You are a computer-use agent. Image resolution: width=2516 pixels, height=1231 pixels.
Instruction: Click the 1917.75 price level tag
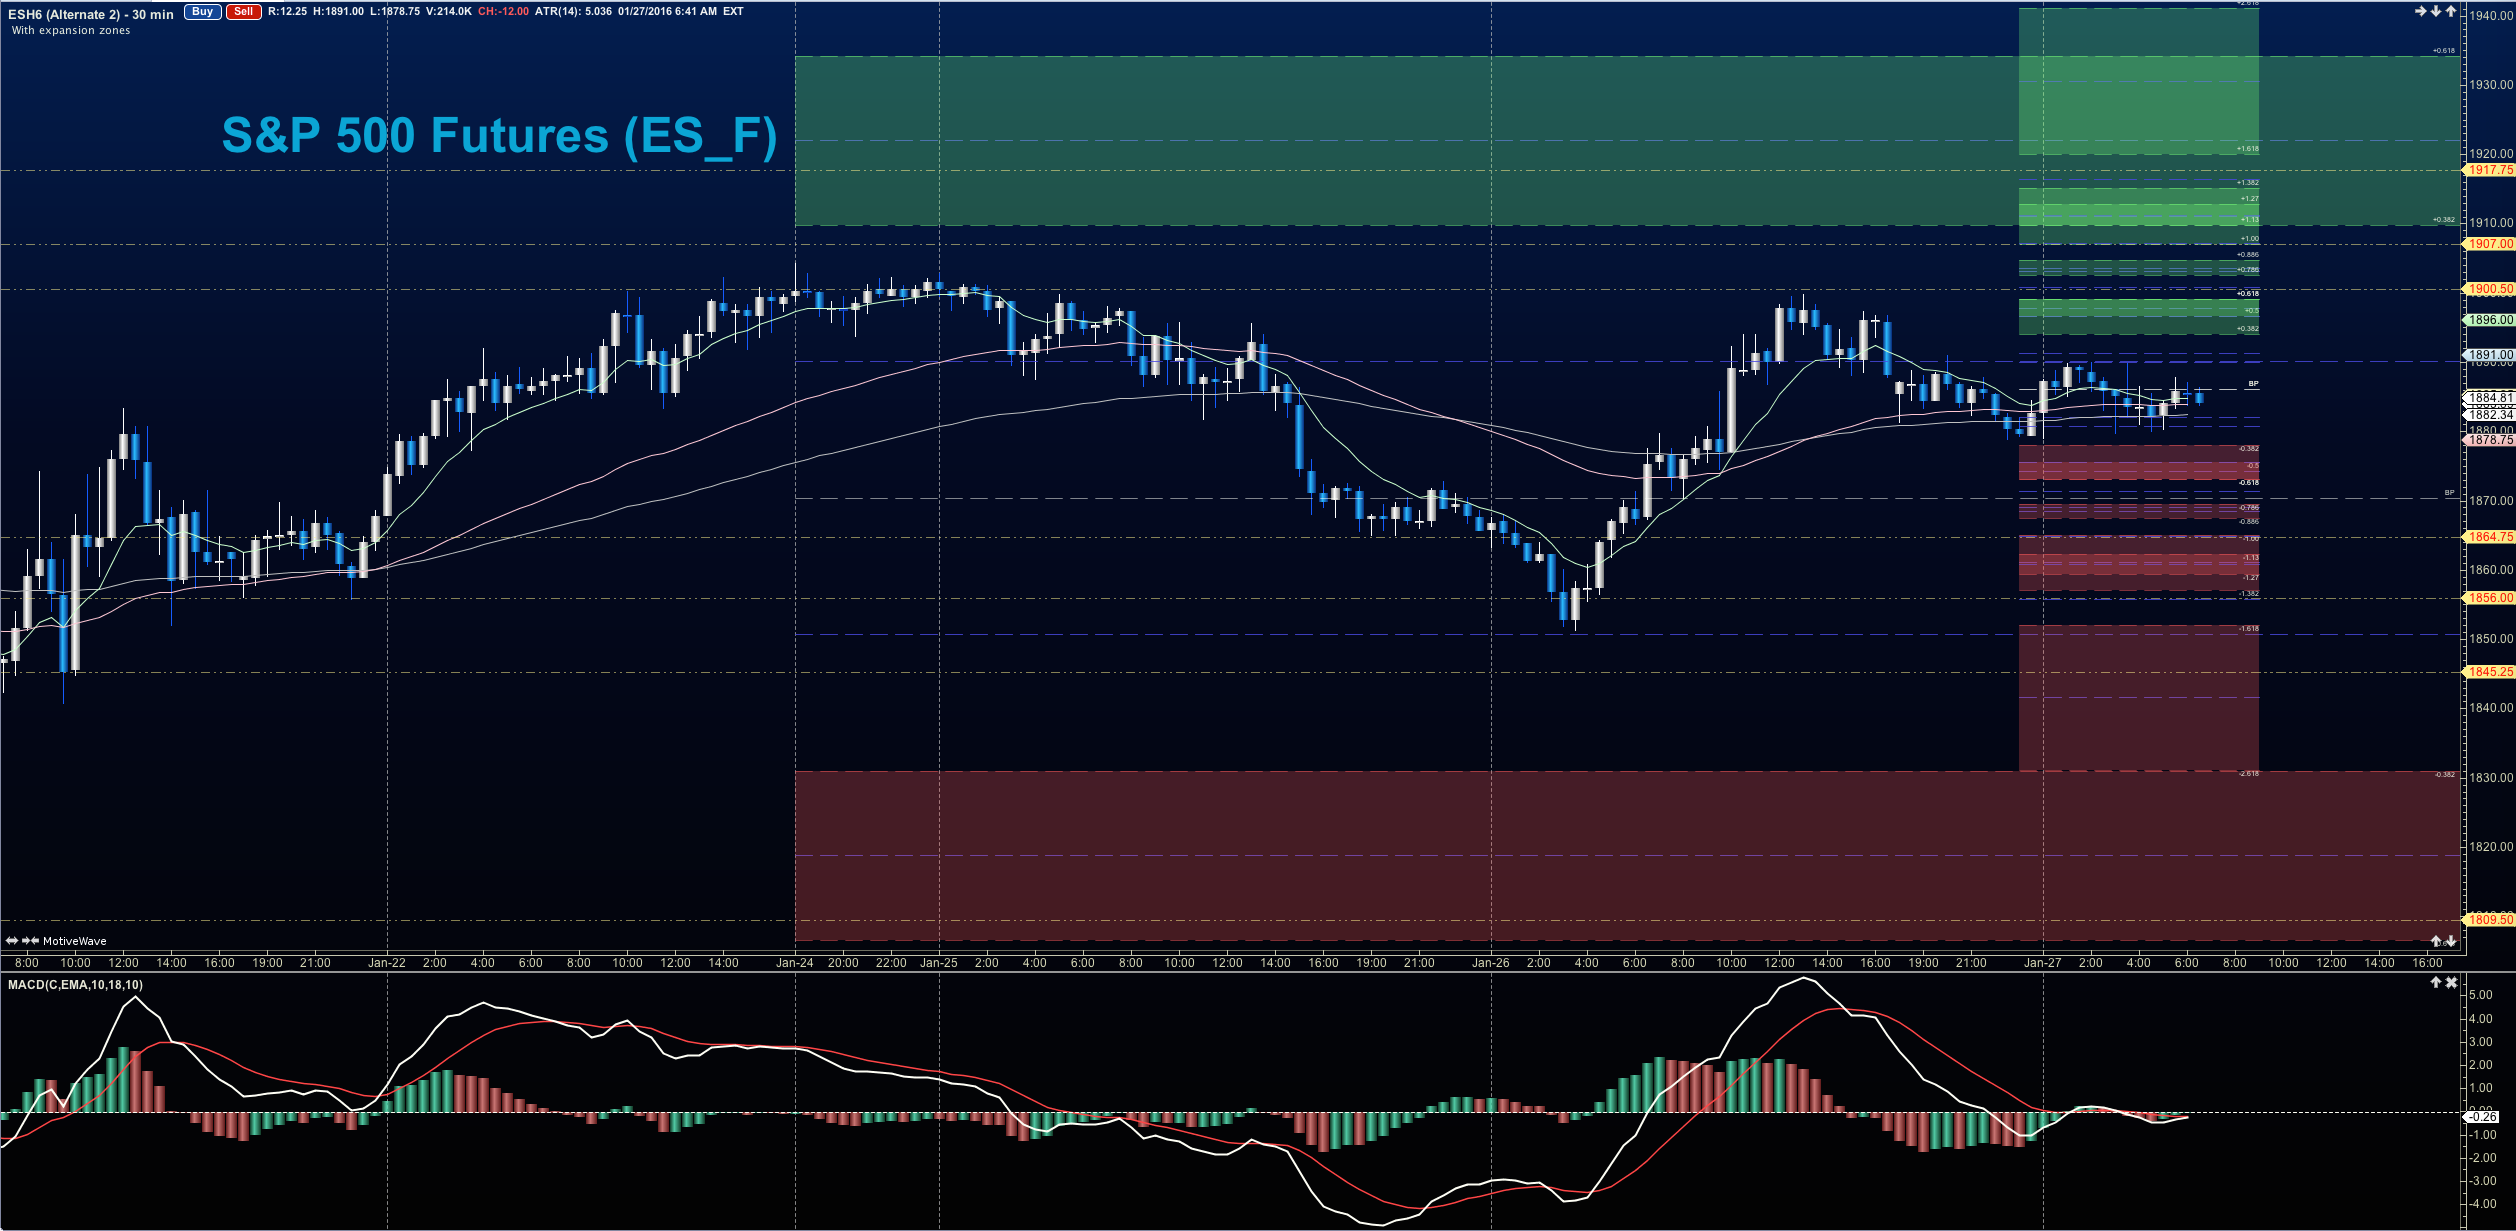click(x=2490, y=171)
